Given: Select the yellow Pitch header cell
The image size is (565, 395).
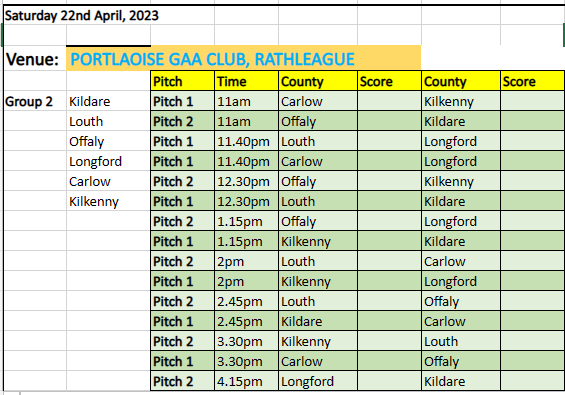Looking at the screenshot, I should coord(182,81).
